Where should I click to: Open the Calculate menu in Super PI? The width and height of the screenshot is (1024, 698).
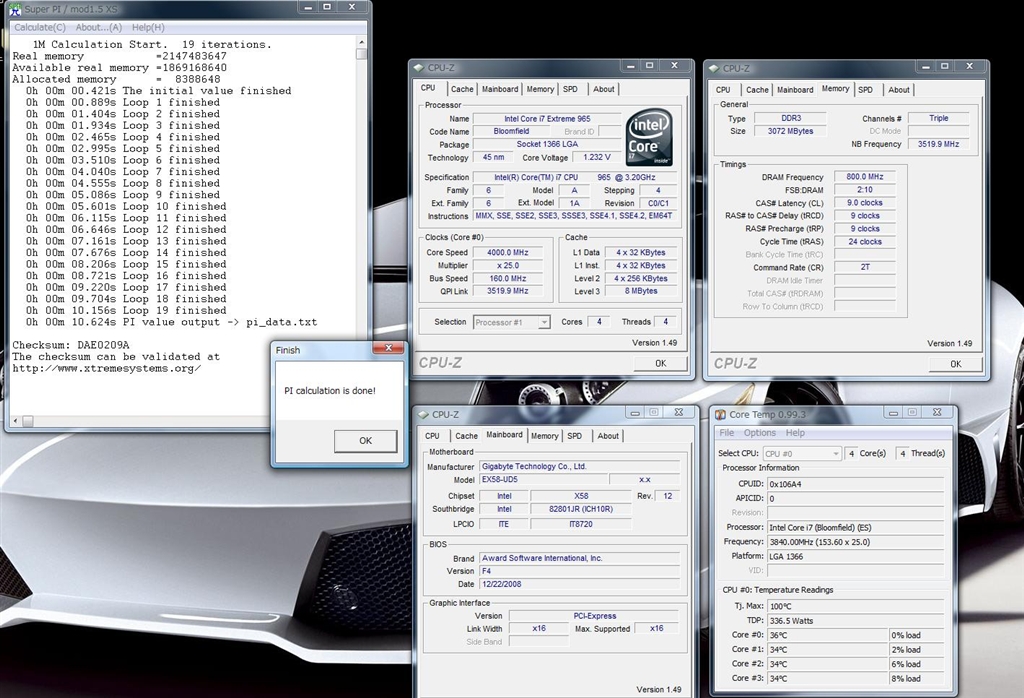[40, 27]
